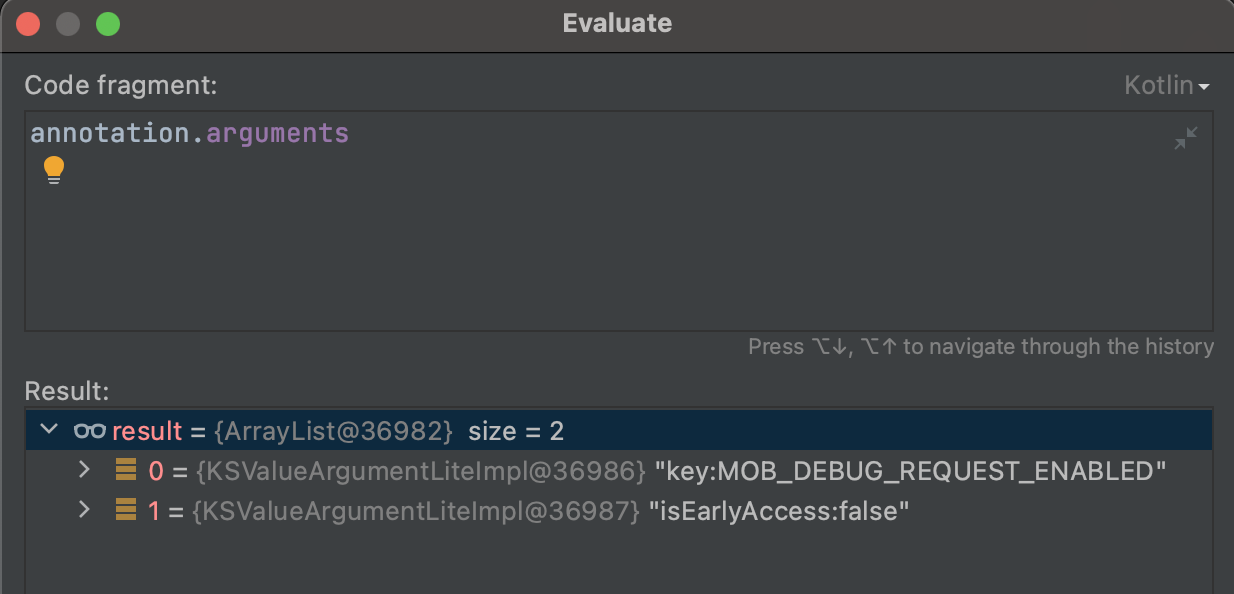Click the field icon of element 1
1234x594 pixels.
tap(126, 511)
